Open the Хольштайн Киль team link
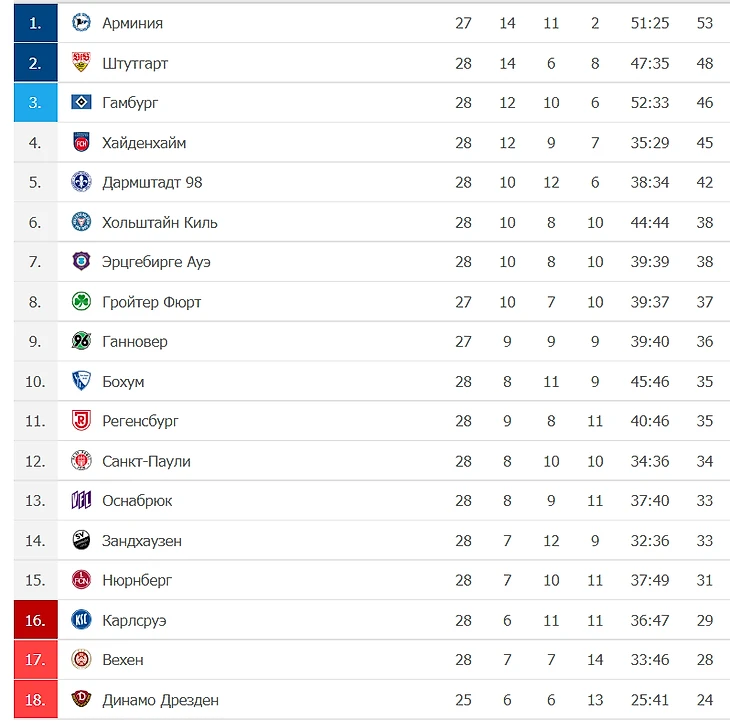 [x=160, y=222]
